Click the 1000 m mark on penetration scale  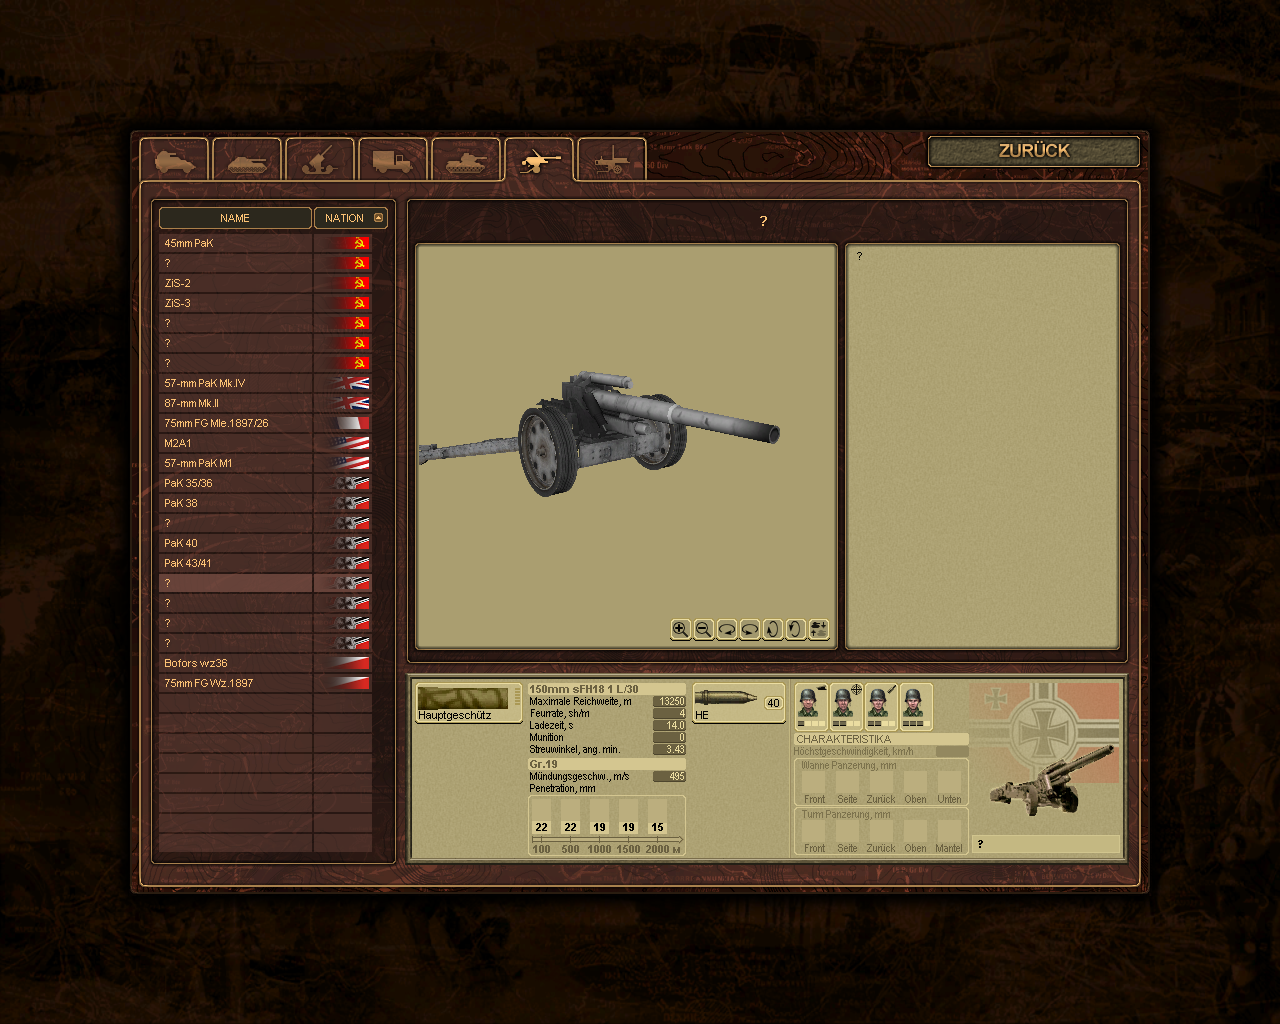599,849
